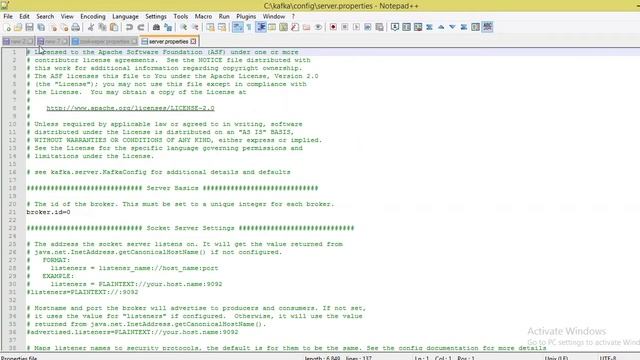Click the Zoom Out toolbar icon
The height and width of the screenshot is (360, 640).
(195, 27)
